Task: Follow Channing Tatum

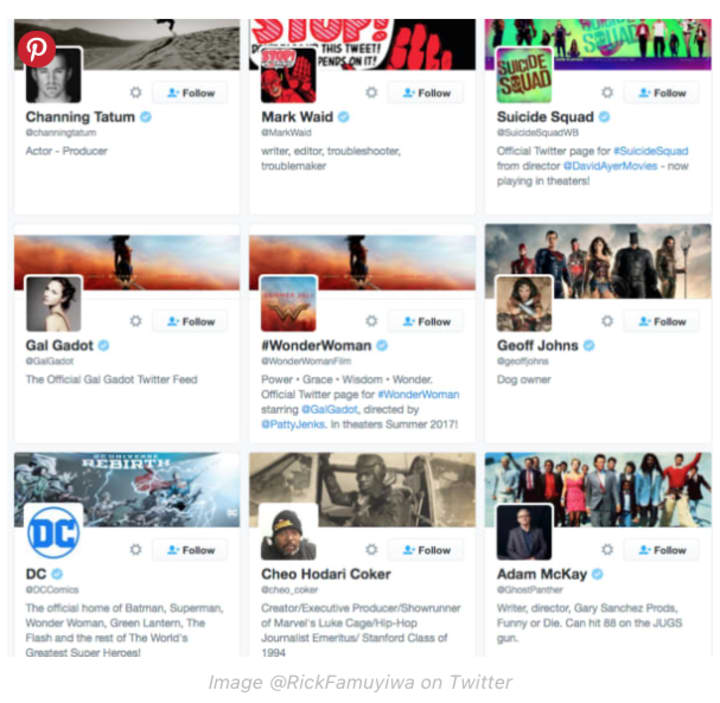Action: pyautogui.click(x=191, y=93)
